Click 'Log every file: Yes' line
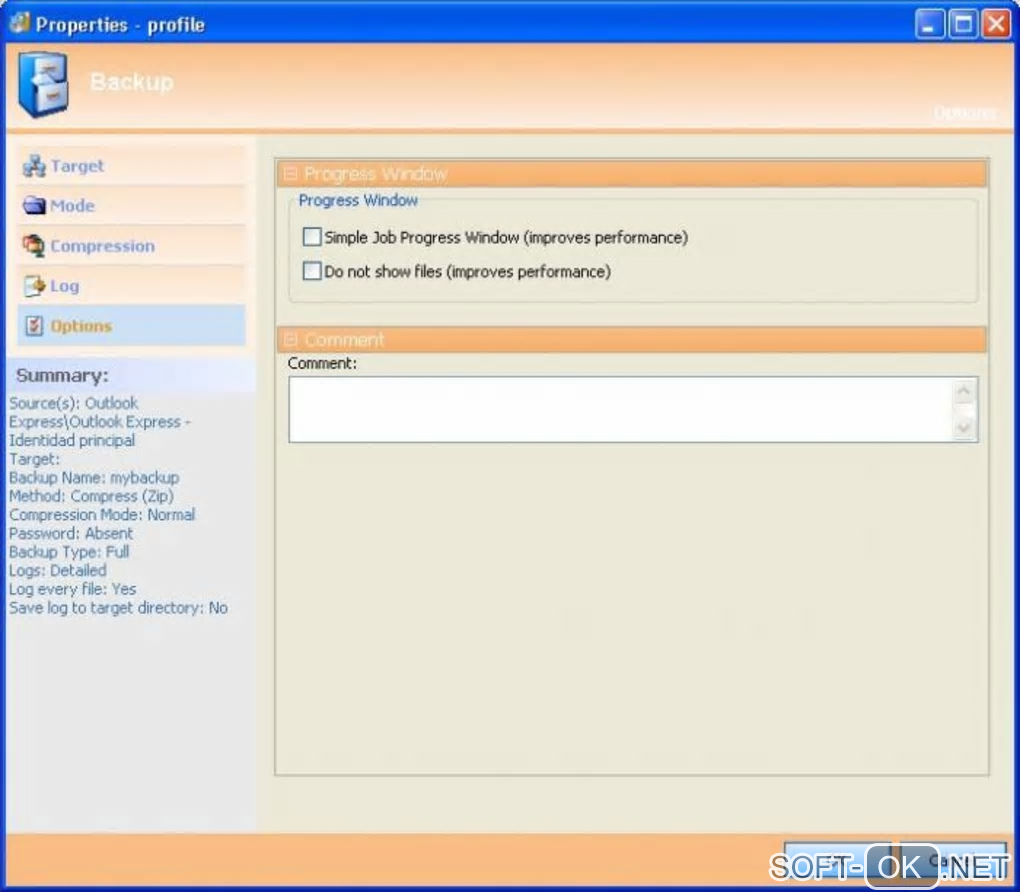The height and width of the screenshot is (892, 1020). click(x=72, y=589)
